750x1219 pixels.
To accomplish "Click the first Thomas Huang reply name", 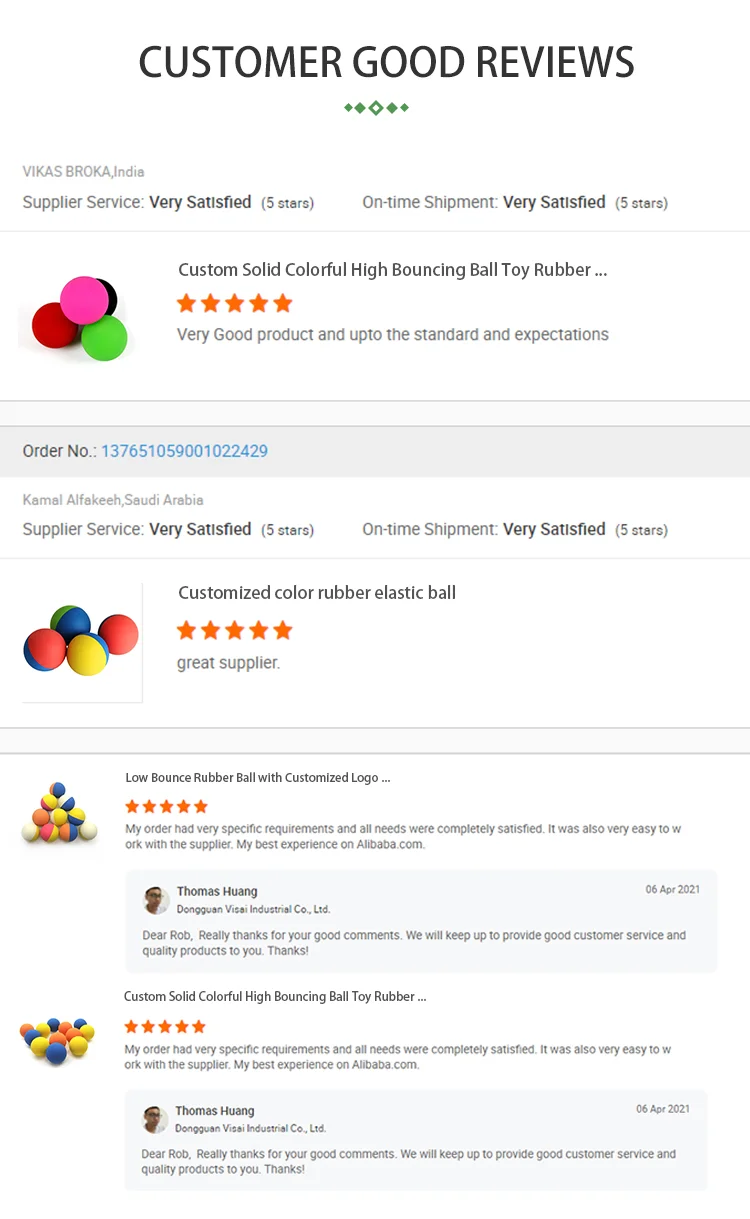I will click(x=217, y=892).
